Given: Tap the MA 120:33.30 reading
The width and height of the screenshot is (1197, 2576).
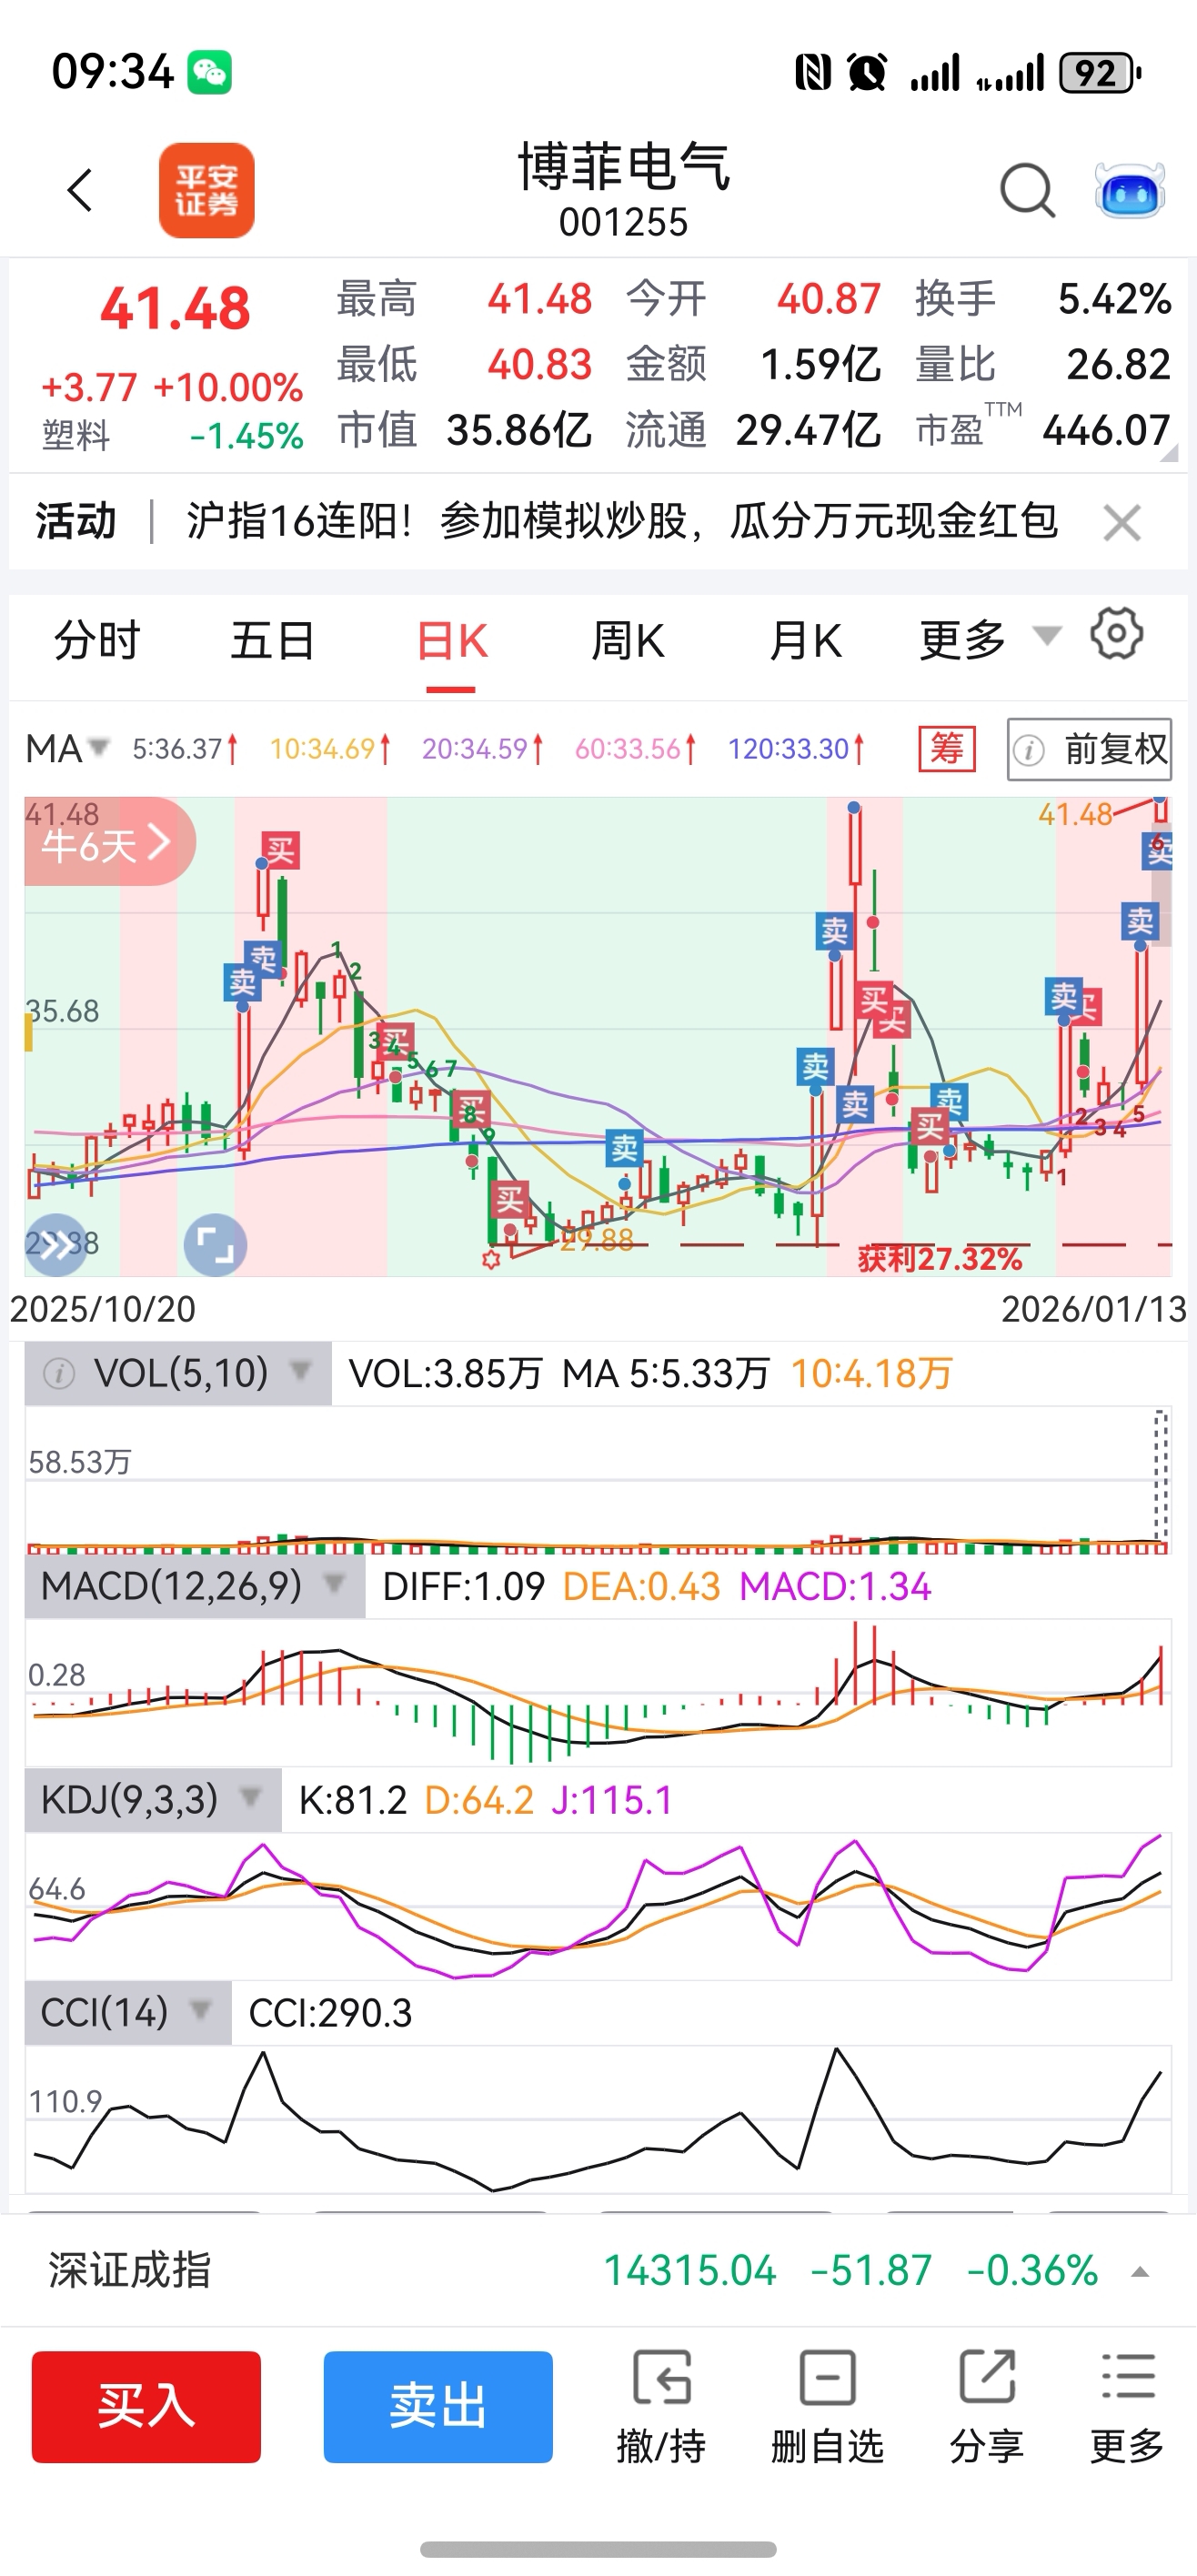Looking at the screenshot, I should pyautogui.click(x=796, y=749).
